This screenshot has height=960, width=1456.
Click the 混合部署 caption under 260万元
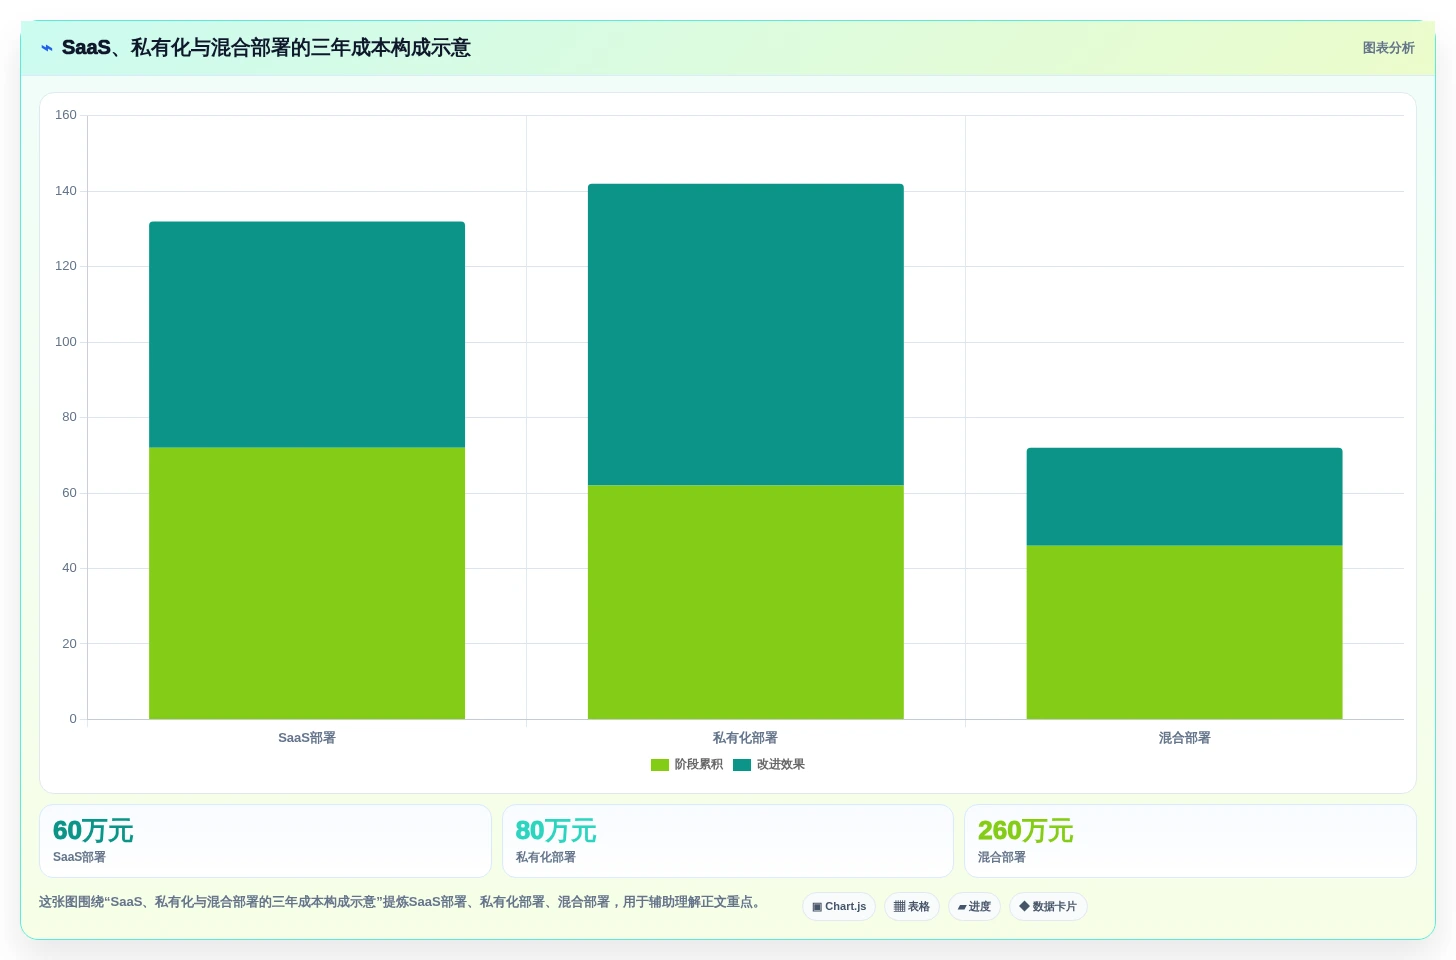[x=1001, y=857]
